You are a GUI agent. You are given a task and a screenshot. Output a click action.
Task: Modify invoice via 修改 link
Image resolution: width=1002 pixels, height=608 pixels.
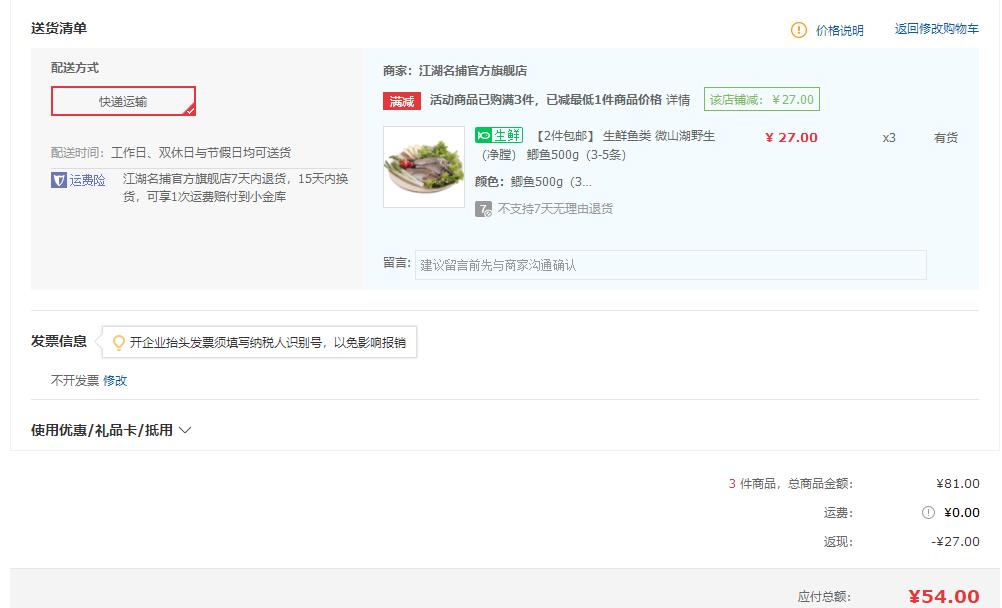coord(115,380)
